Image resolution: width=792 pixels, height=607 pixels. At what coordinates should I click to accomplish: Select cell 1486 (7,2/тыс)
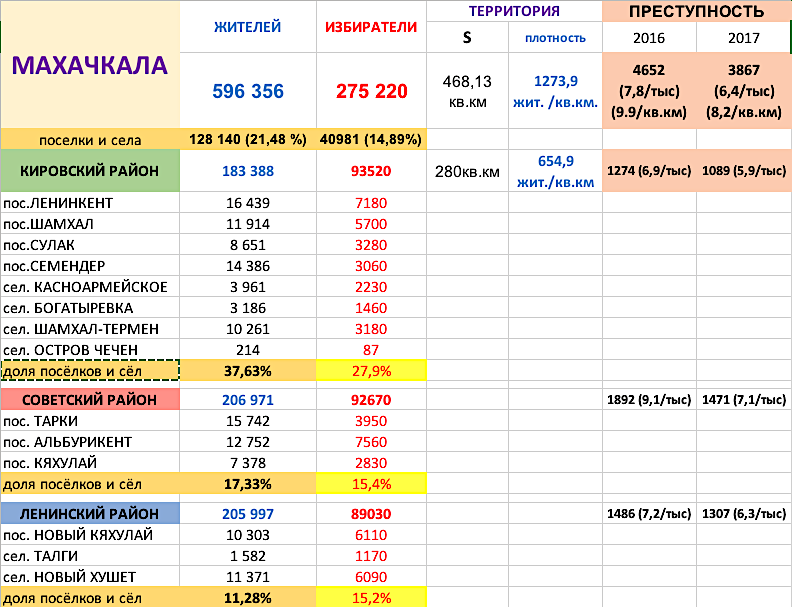(649, 513)
